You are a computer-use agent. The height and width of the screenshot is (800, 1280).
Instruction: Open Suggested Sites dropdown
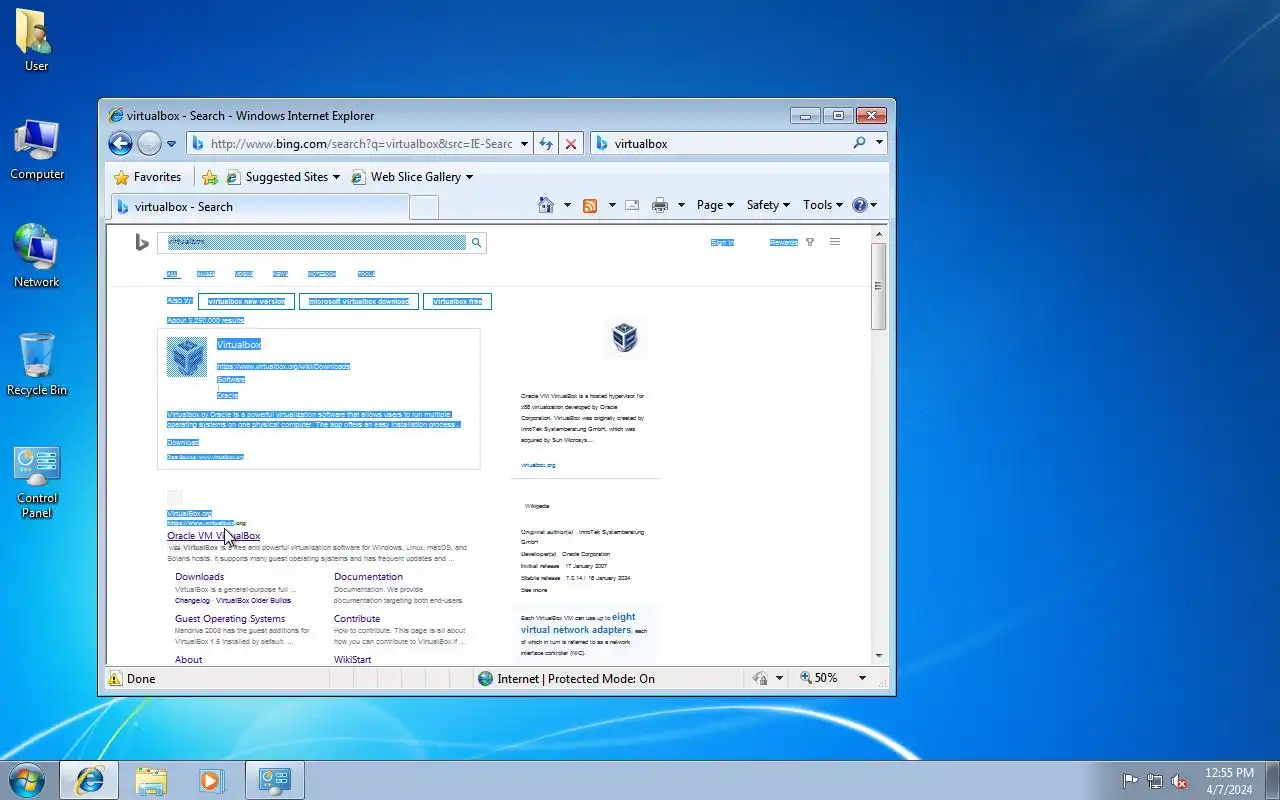tap(283, 177)
